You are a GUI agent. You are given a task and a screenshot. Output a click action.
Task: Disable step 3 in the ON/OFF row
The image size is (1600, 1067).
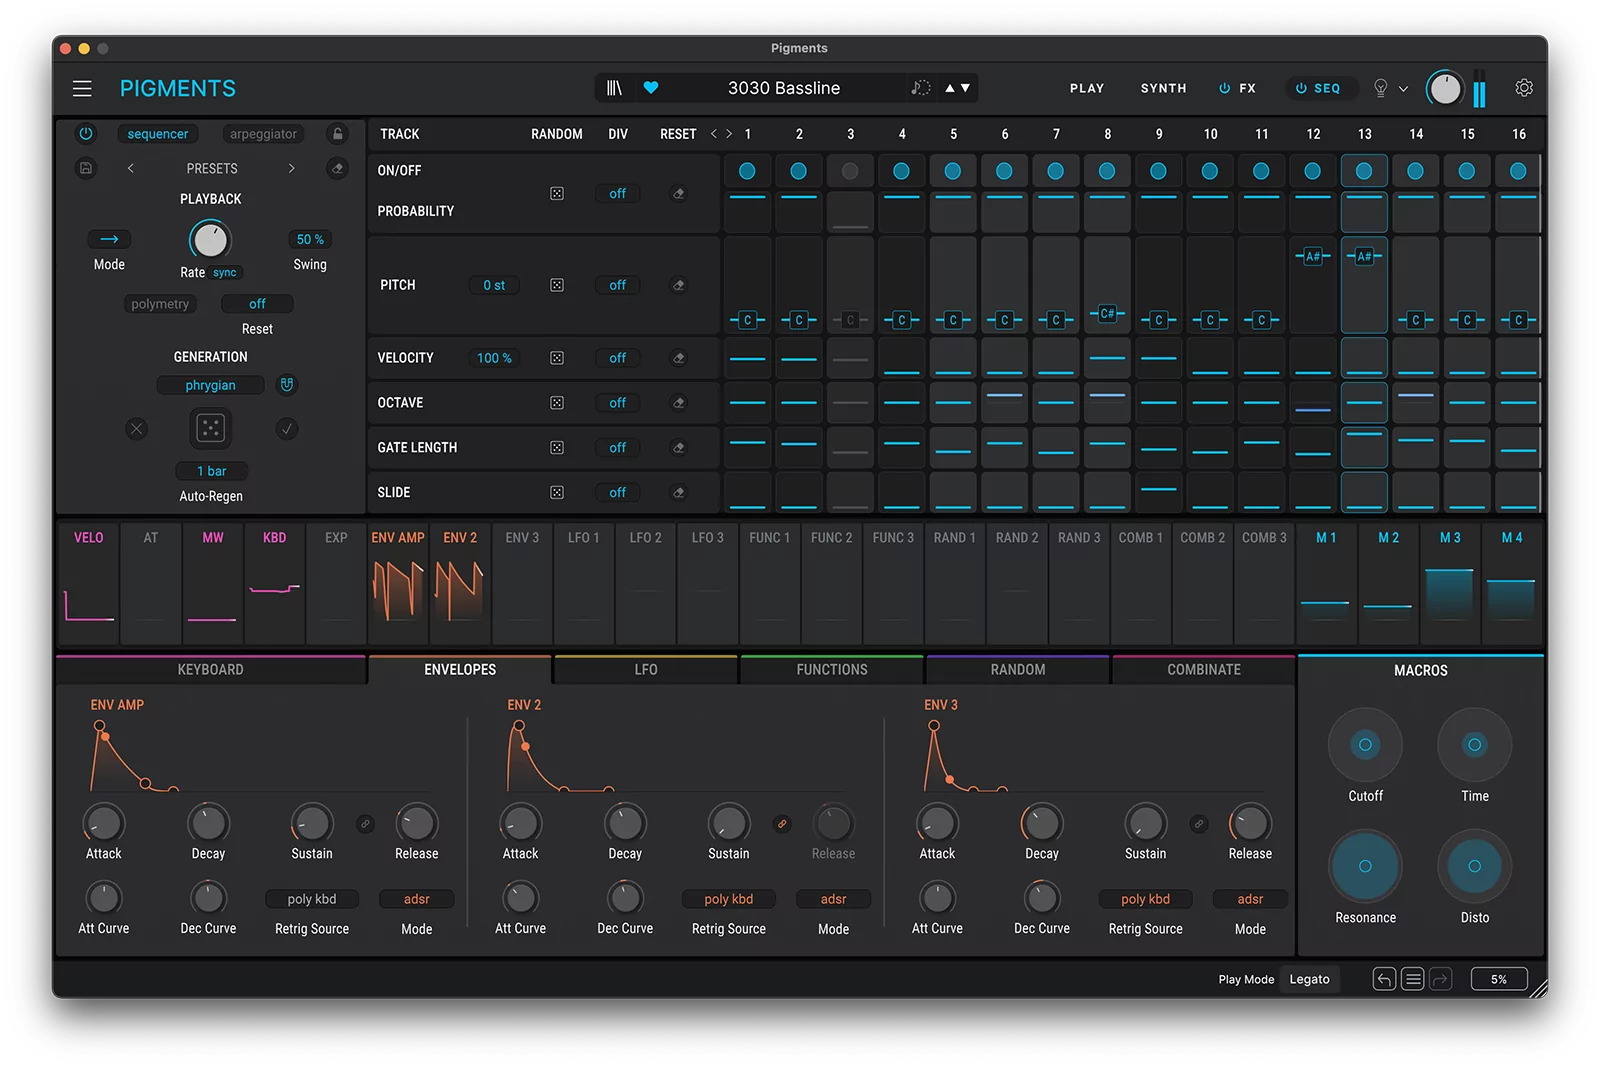(851, 171)
